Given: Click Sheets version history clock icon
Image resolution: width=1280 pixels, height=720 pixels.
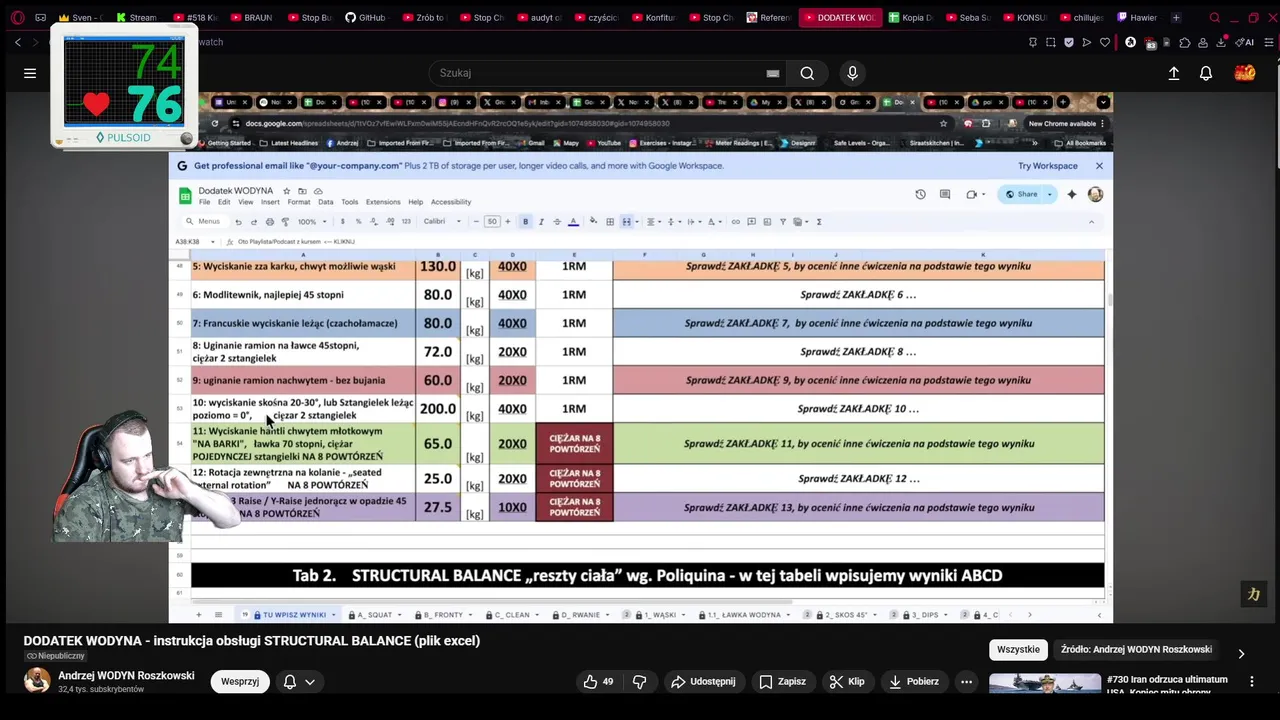Looking at the screenshot, I should 920,194.
